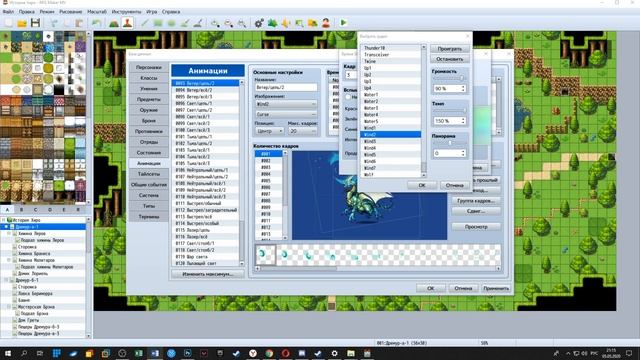Viewport: 640px width, 360px height.
Task: Switch to Event editing mode icon
Action: pos(127,23)
